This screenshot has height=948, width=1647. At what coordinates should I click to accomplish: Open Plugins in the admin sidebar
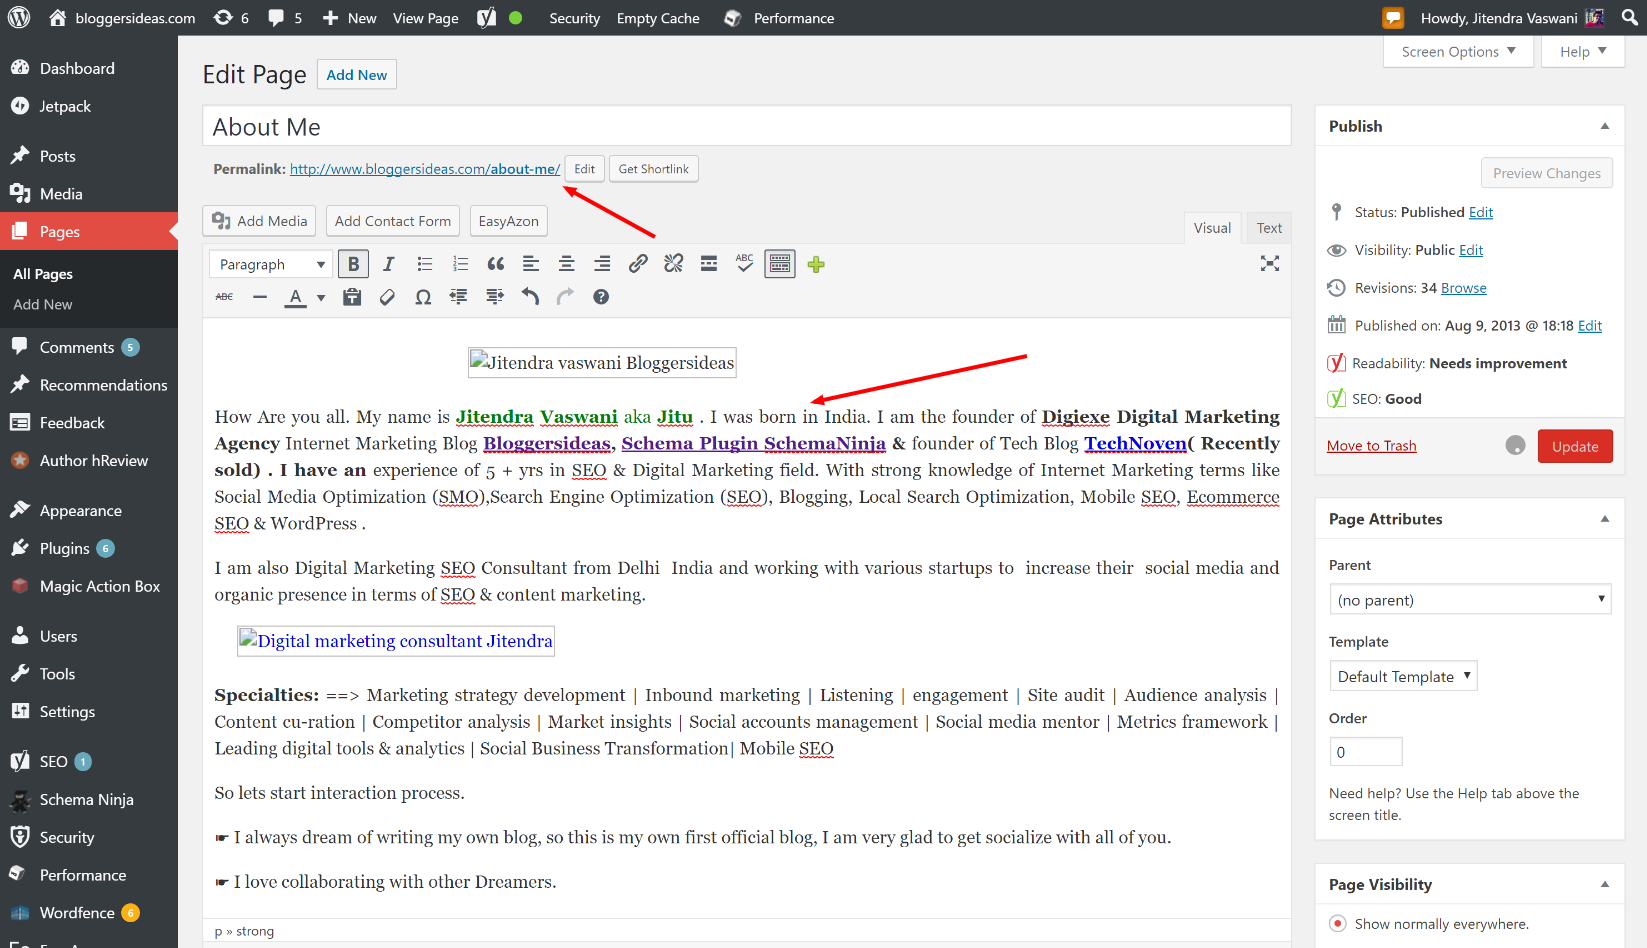click(65, 548)
